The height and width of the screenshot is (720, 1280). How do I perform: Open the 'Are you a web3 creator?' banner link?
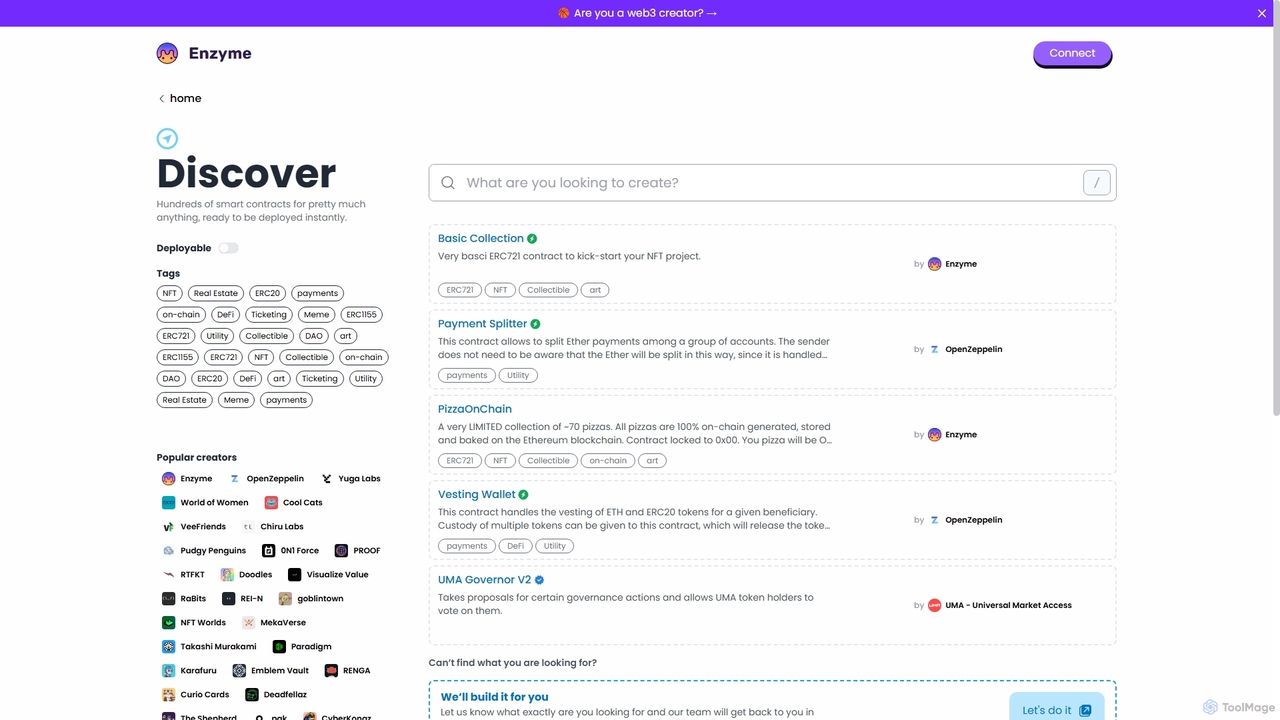638,13
